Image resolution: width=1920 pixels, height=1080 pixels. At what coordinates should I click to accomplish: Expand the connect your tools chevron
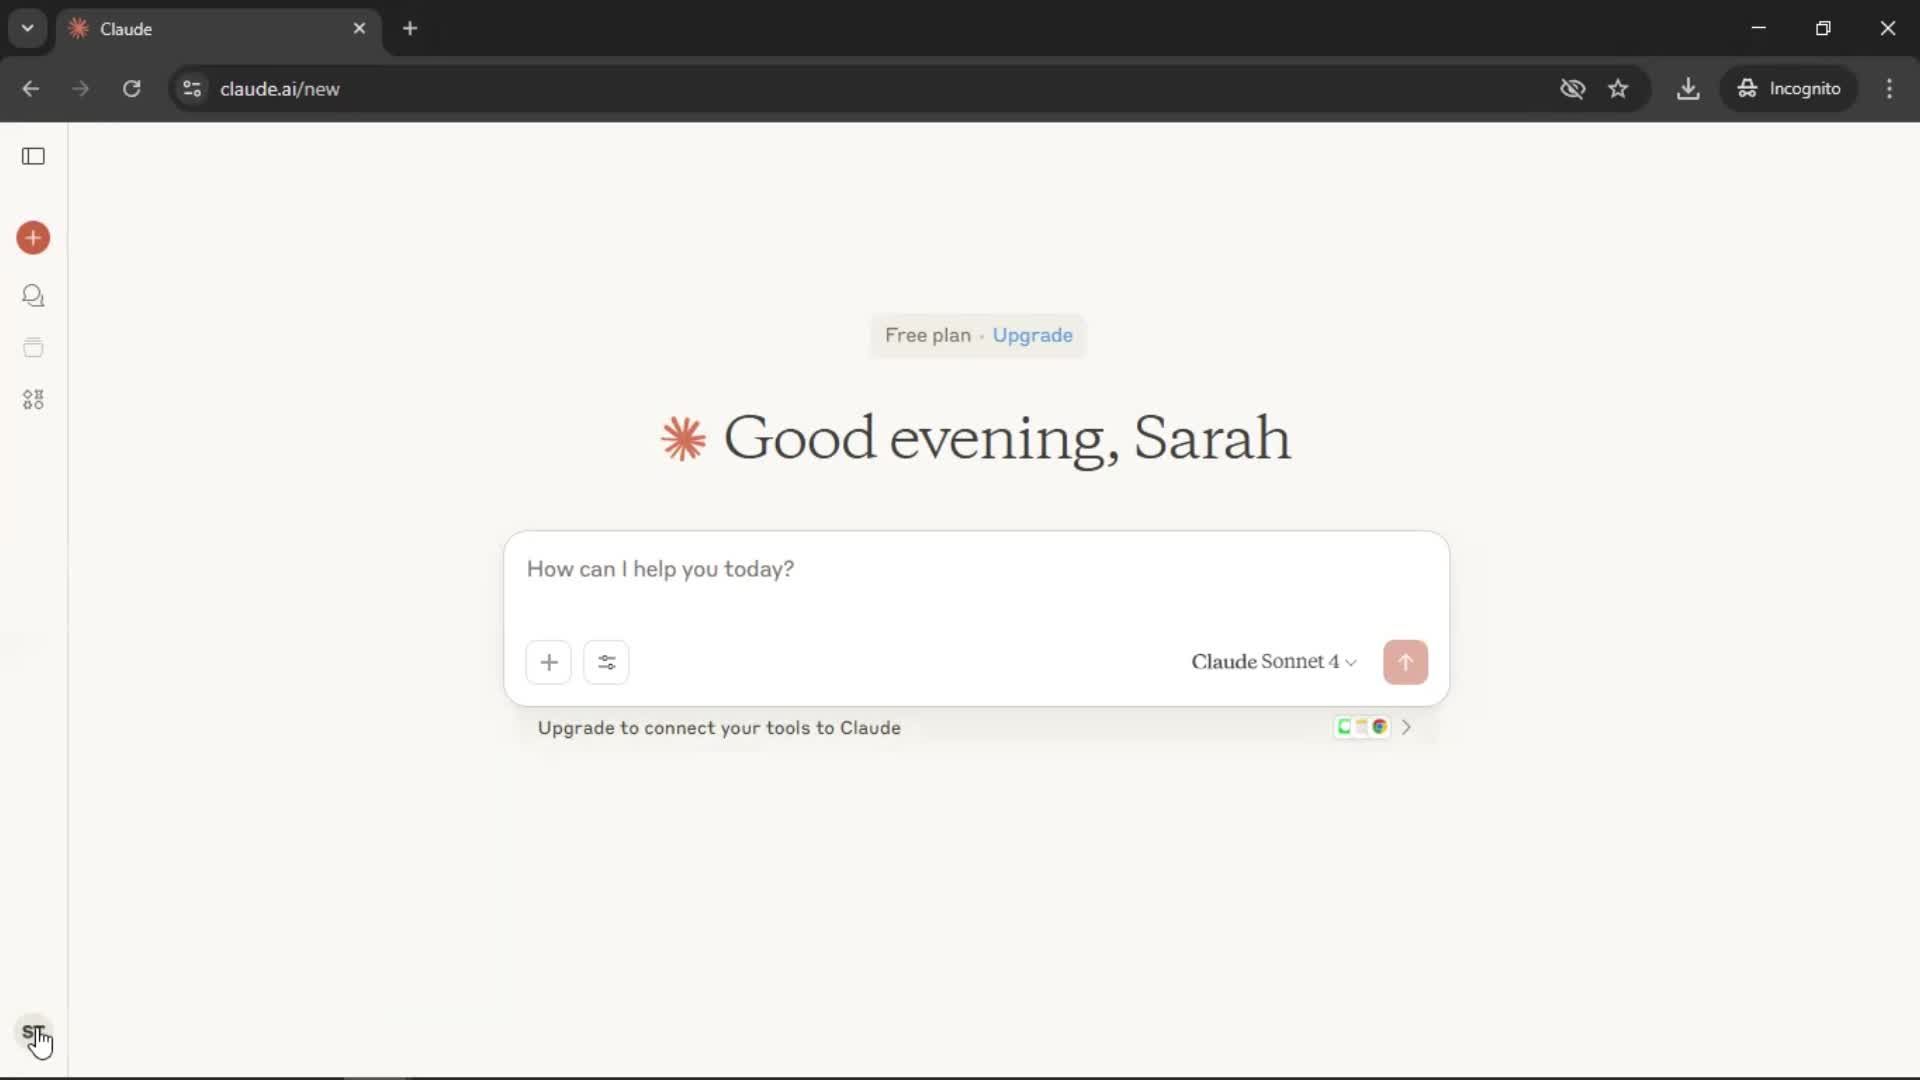1406,728
